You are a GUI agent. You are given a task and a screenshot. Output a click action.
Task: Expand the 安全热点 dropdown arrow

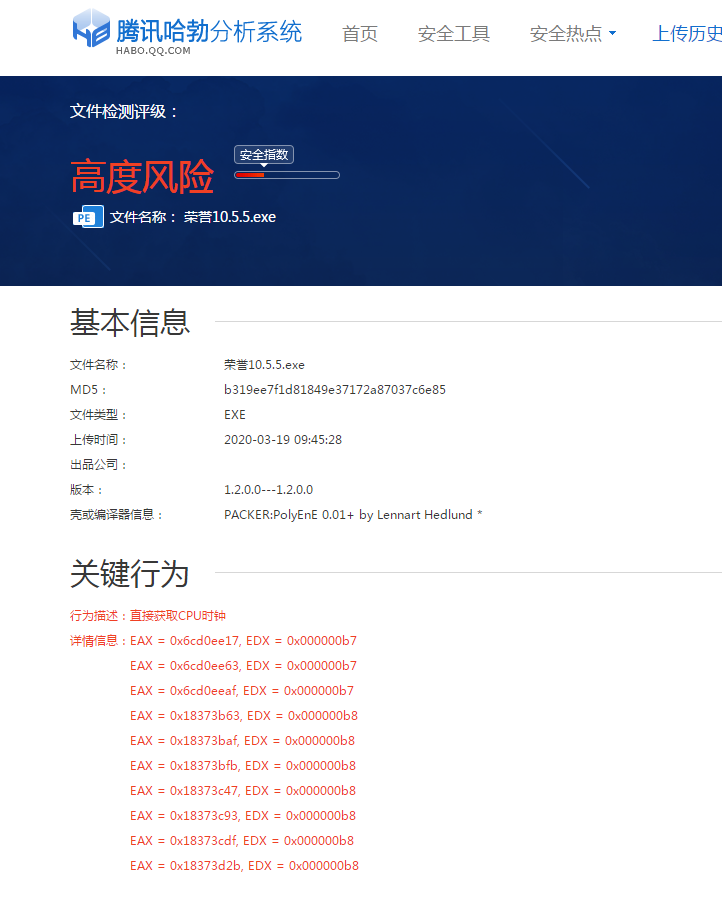click(612, 33)
